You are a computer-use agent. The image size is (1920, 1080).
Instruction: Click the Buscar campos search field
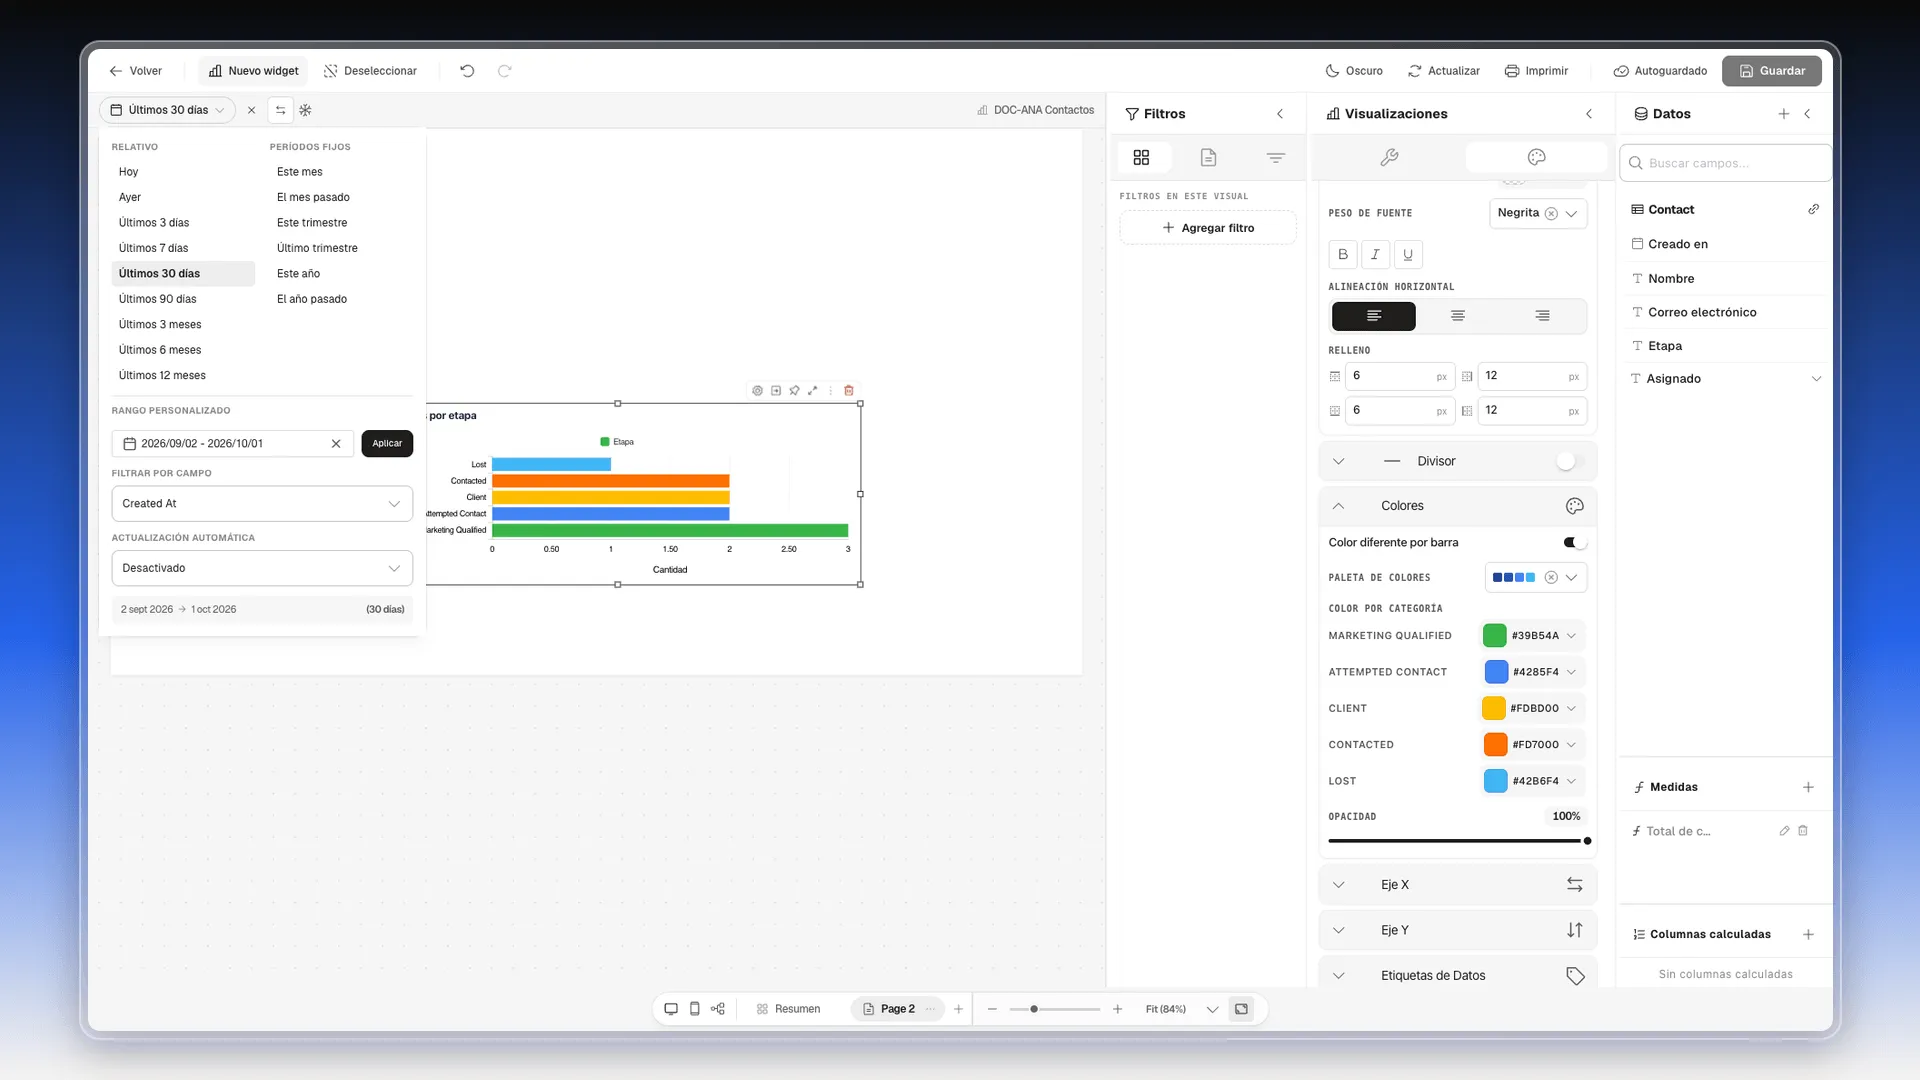[1725, 163]
